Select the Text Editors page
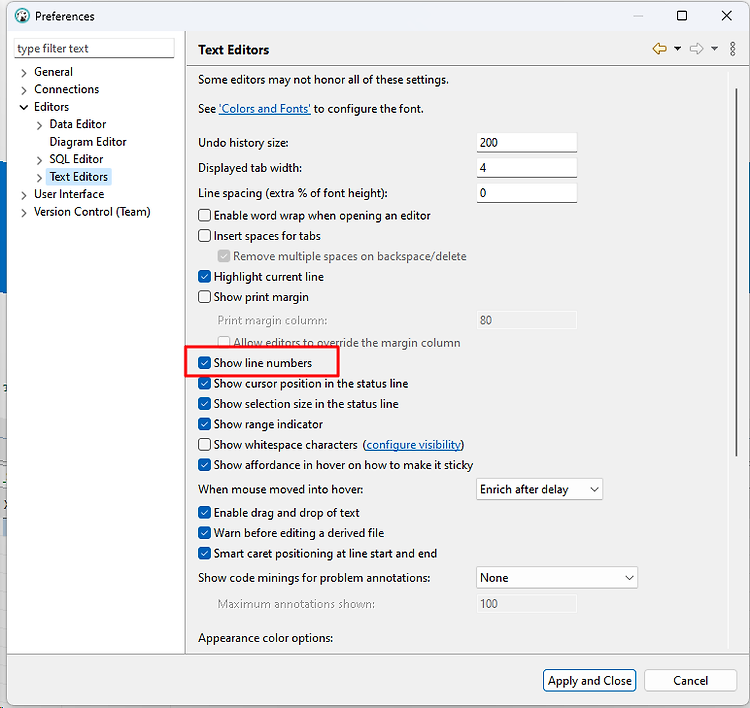Image resolution: width=750 pixels, height=708 pixels. 79,177
